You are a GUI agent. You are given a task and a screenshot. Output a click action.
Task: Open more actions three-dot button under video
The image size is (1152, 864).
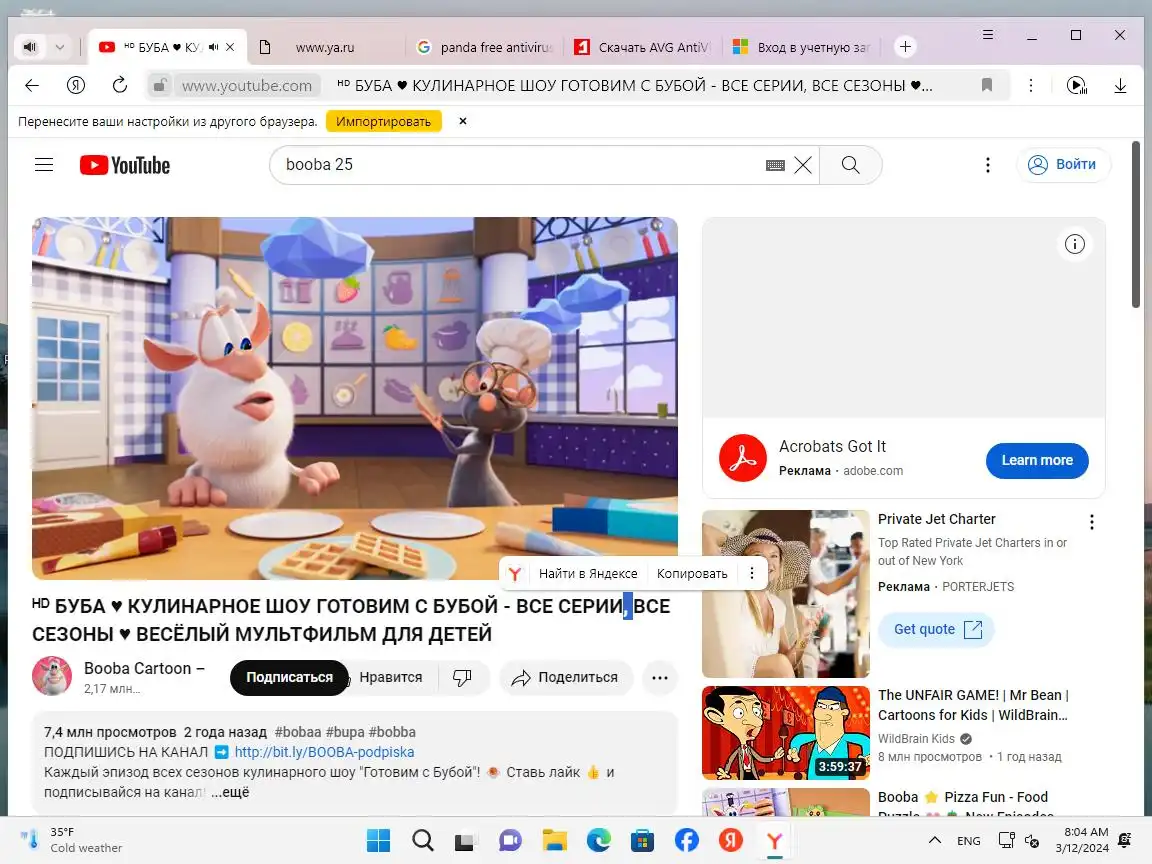point(660,677)
